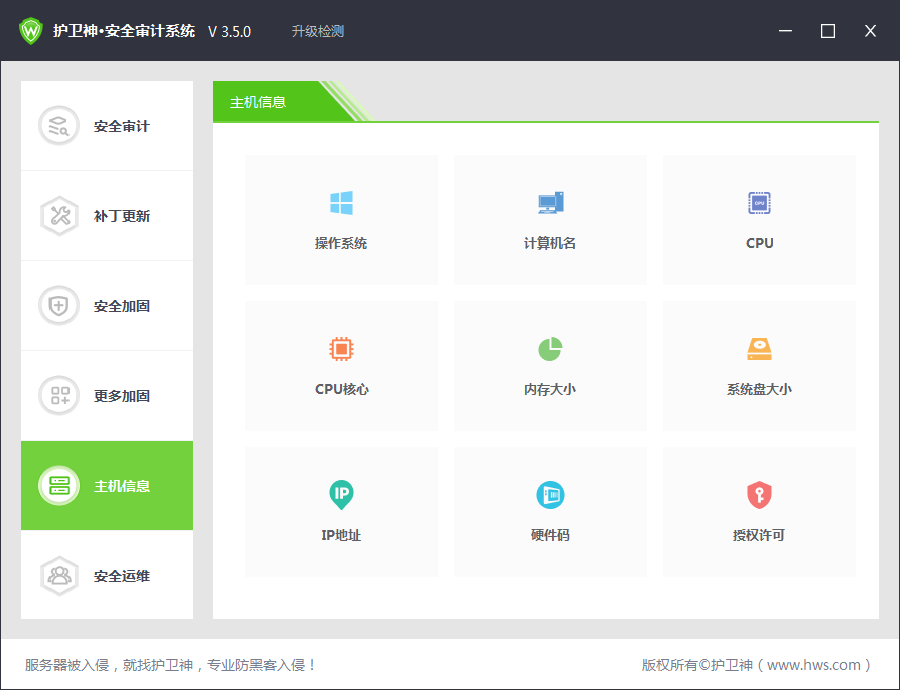The image size is (900, 690).
Task: Click the 安全加固 shield icon
Action: [x=59, y=306]
